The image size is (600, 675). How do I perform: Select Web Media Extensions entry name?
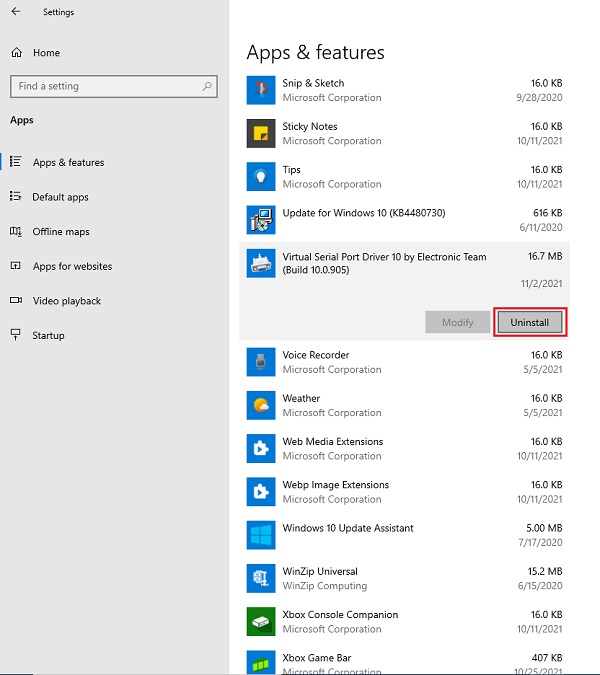click(333, 441)
